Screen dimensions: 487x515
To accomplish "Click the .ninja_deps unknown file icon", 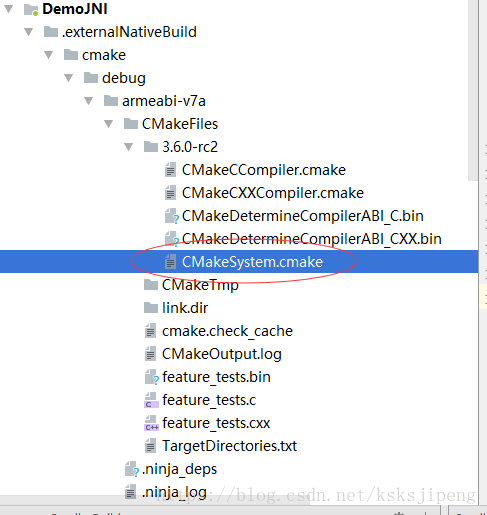I will pyautogui.click(x=132, y=469).
